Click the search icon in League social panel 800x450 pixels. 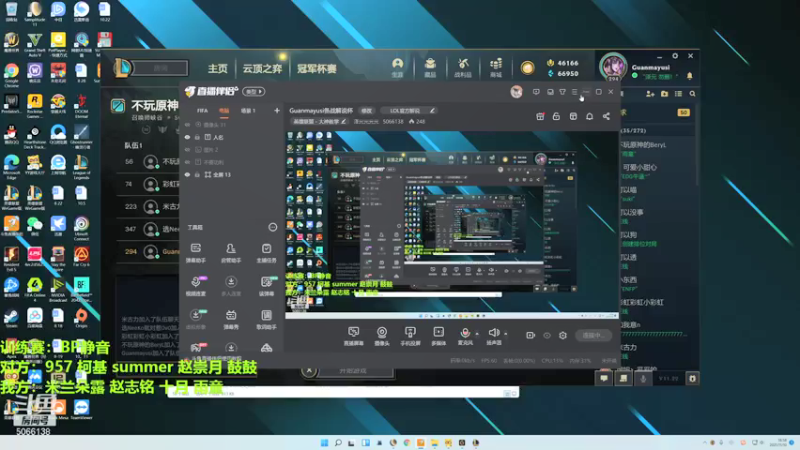click(692, 94)
